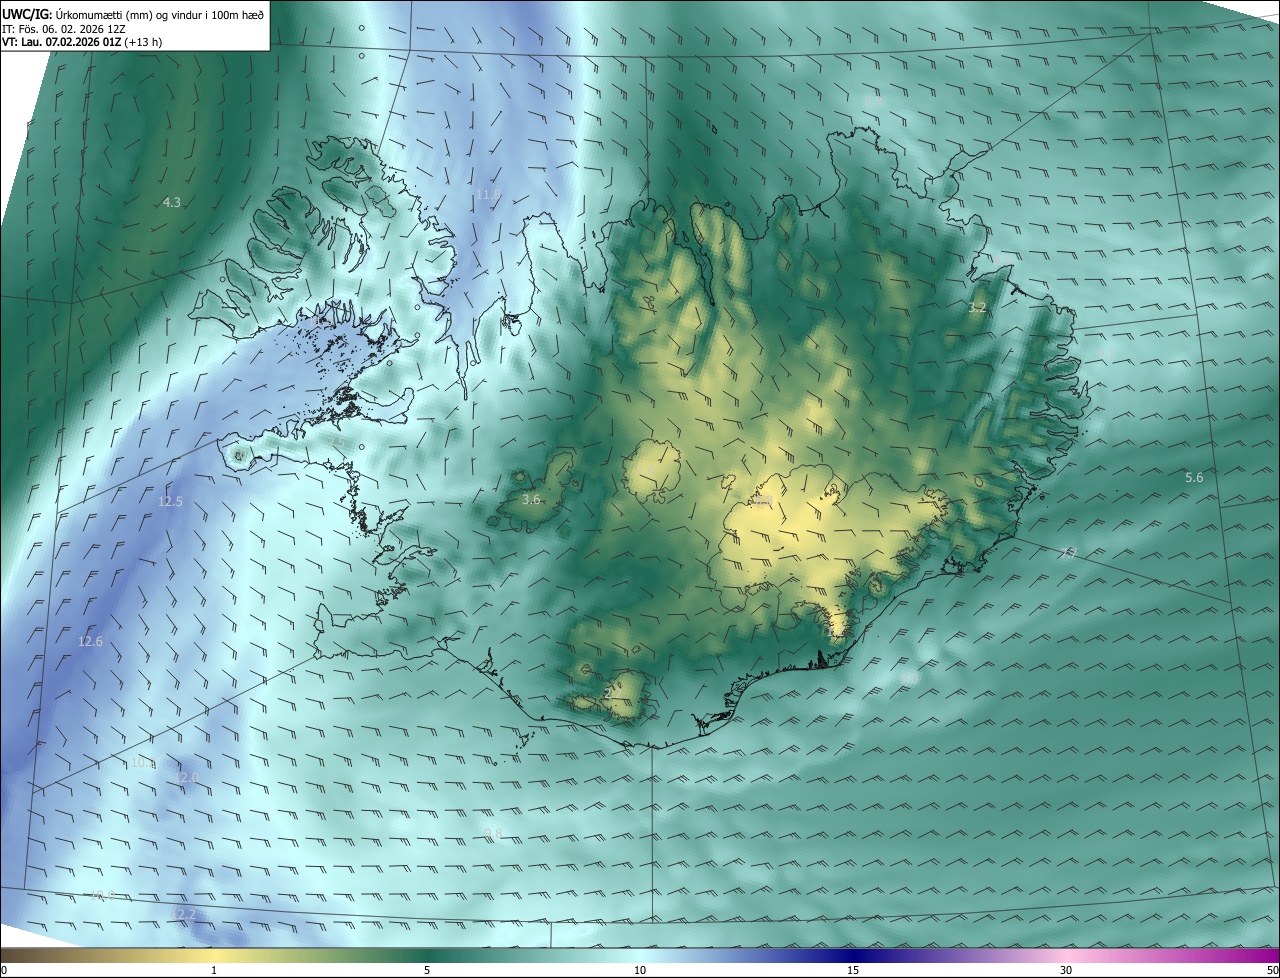Click the colour scale tick label 30
The height and width of the screenshot is (978, 1280).
point(1066,970)
